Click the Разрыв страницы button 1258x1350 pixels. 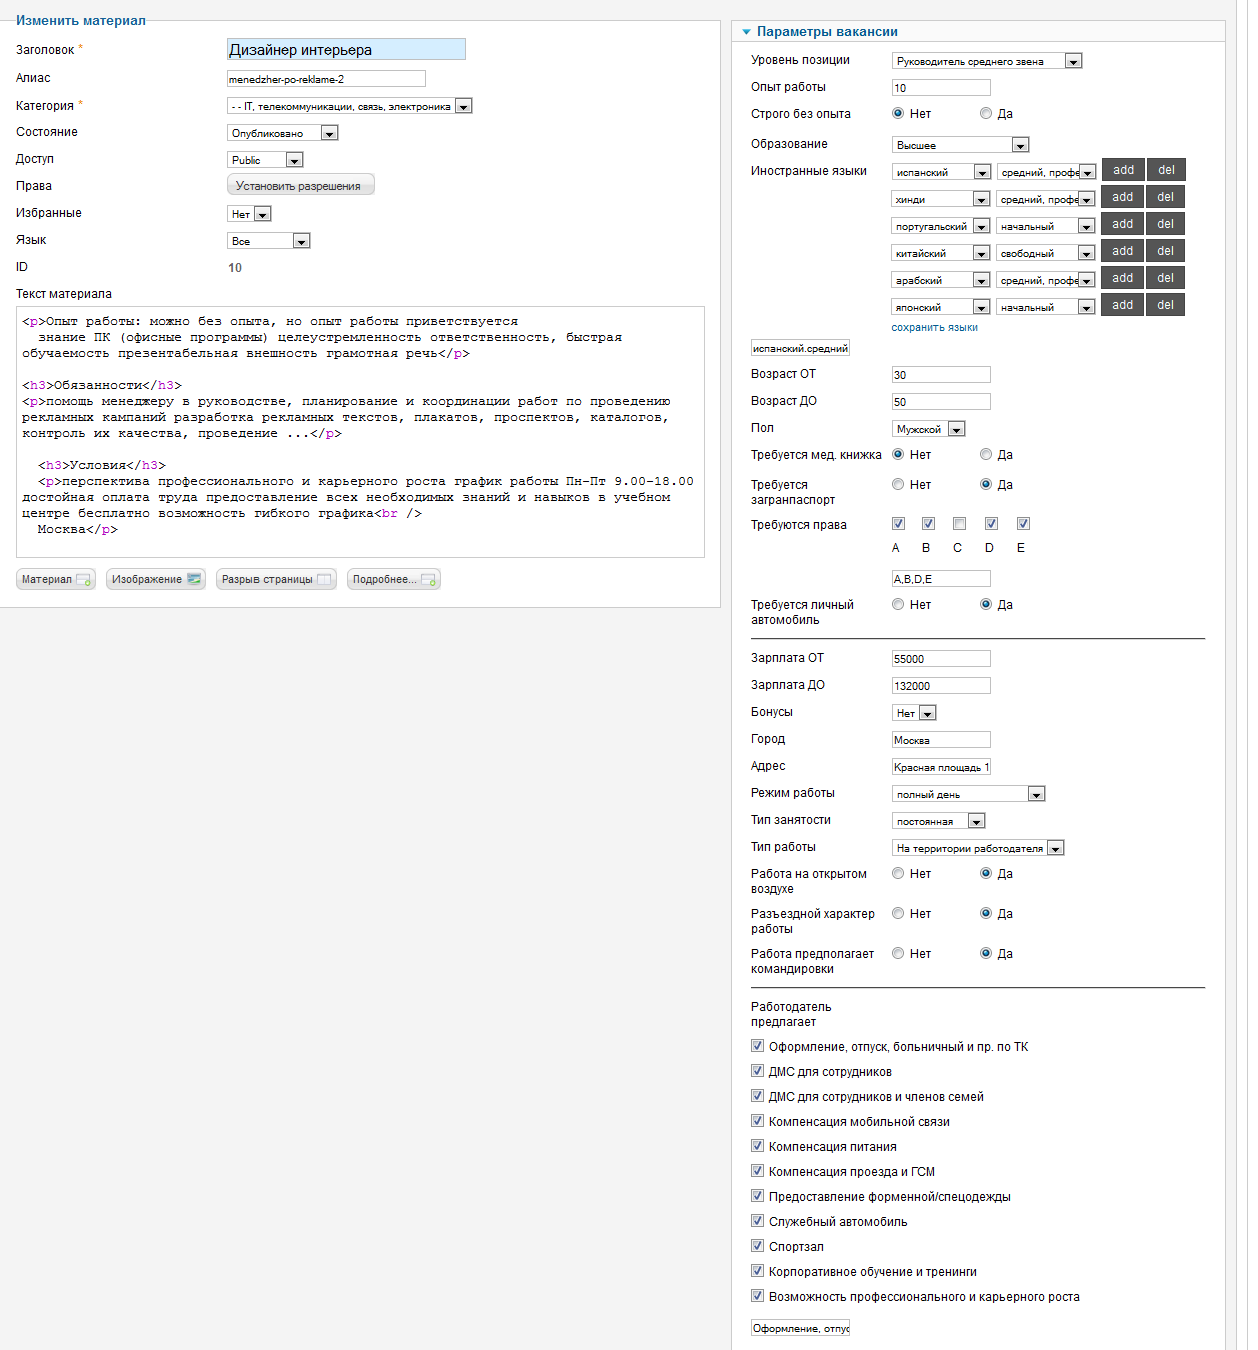tap(276, 579)
